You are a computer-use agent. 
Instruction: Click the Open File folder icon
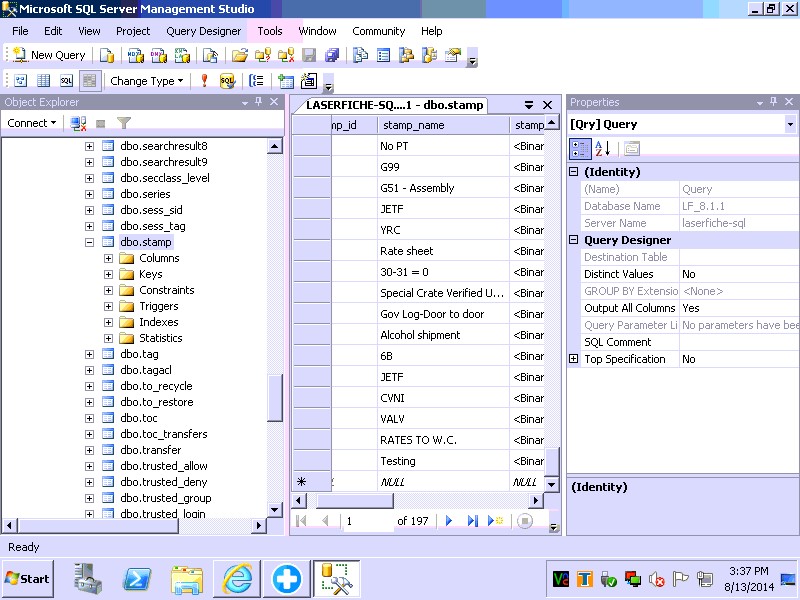pyautogui.click(x=240, y=55)
